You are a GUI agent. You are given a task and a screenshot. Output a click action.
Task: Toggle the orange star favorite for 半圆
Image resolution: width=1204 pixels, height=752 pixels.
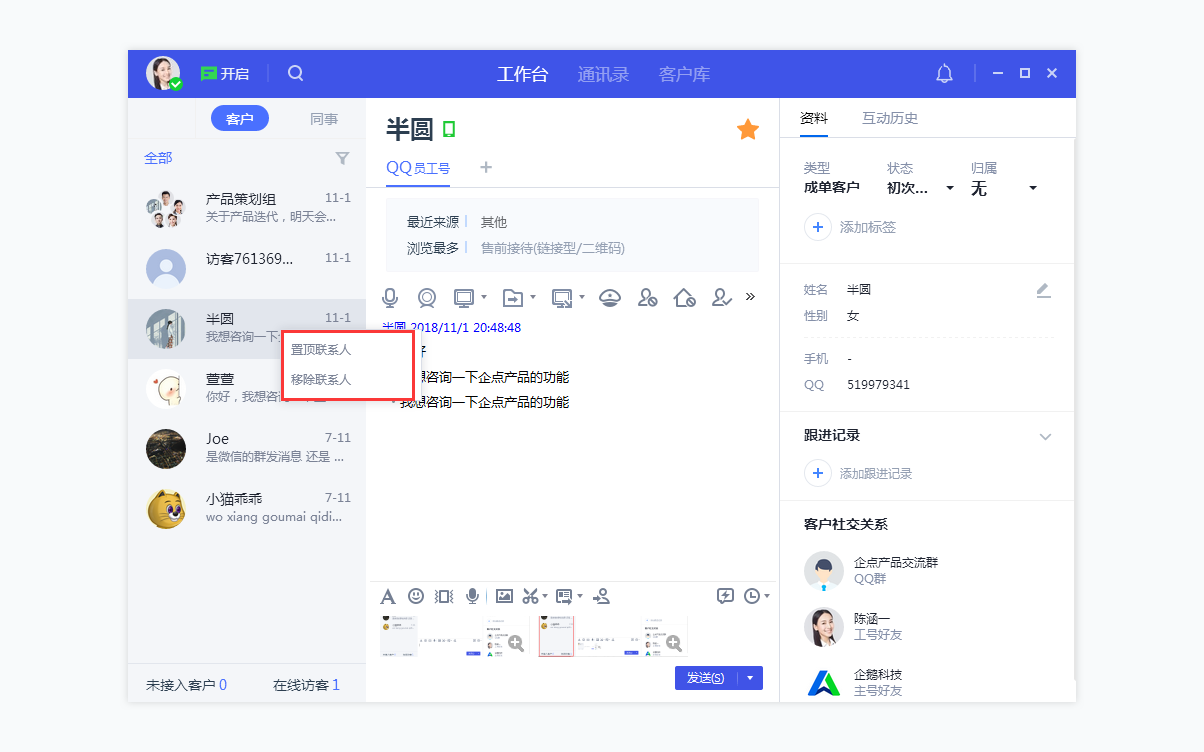pos(747,129)
